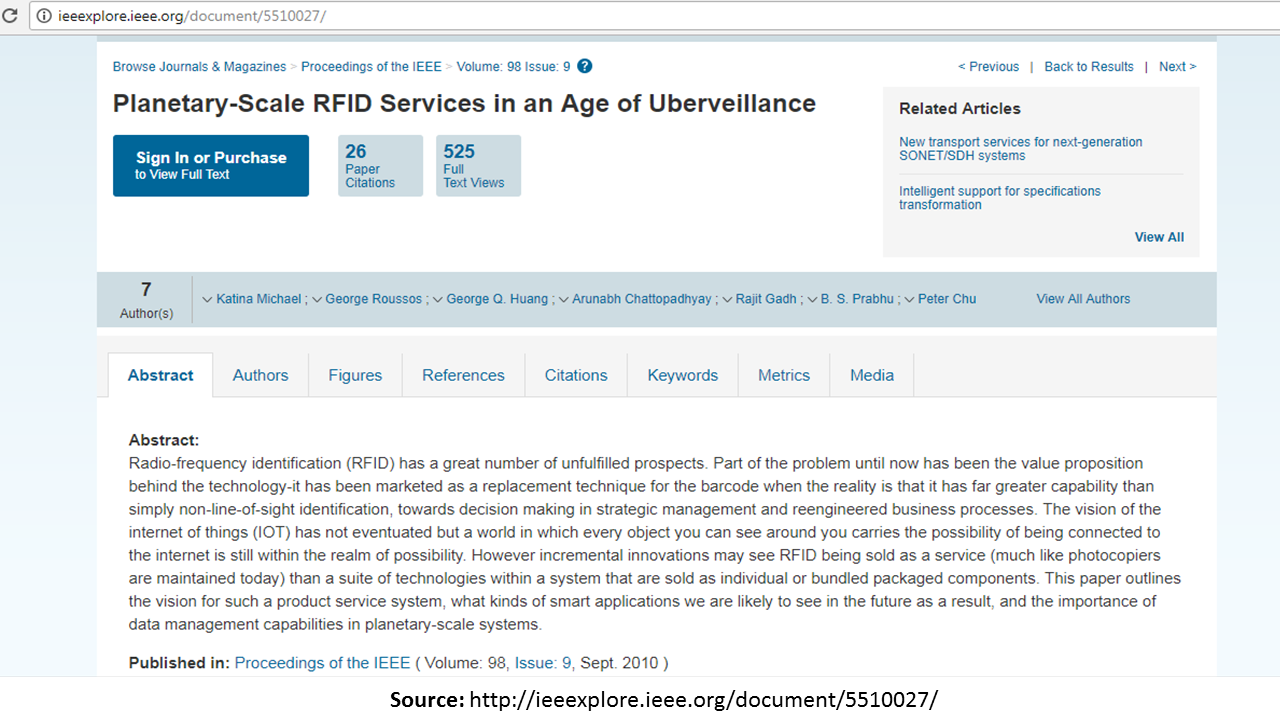
Task: Open the Figures tab
Action: pos(355,375)
